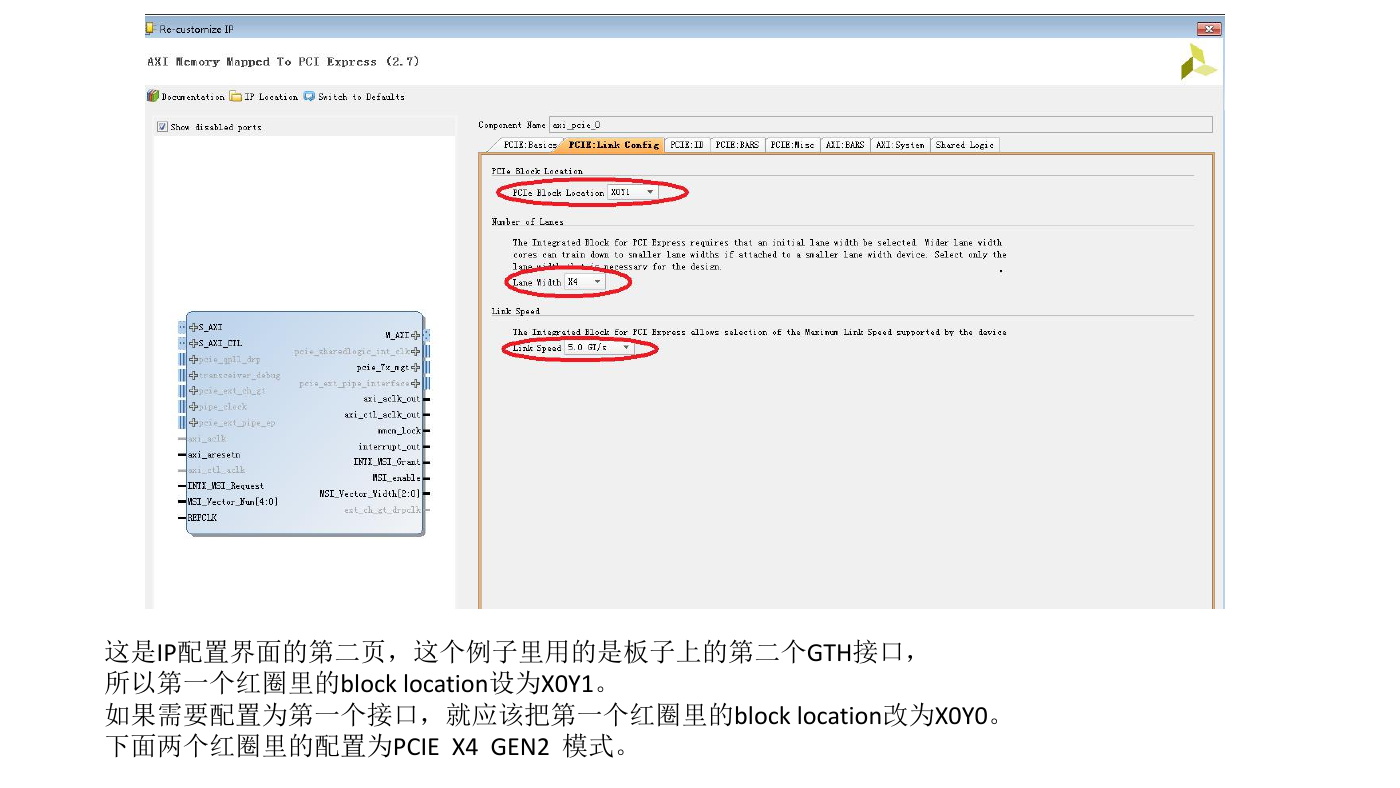Open the Documentation book icon
The height and width of the screenshot is (788, 1400).
point(153,96)
